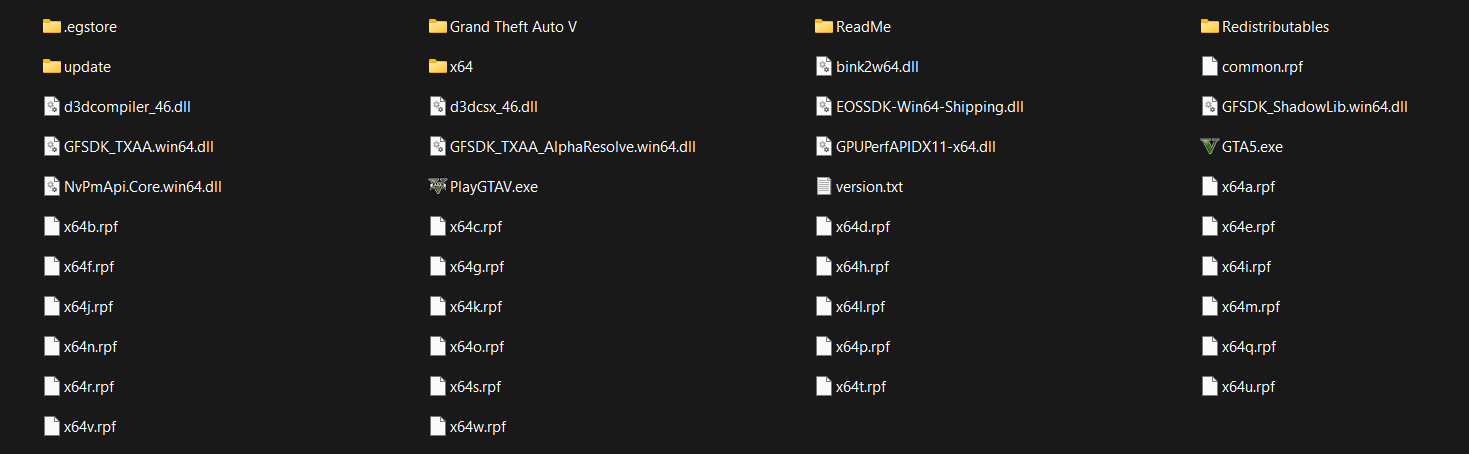1469x454 pixels.
Task: Click the EOSSDK-Win64-Shipping.dll file icon
Action: (823, 107)
